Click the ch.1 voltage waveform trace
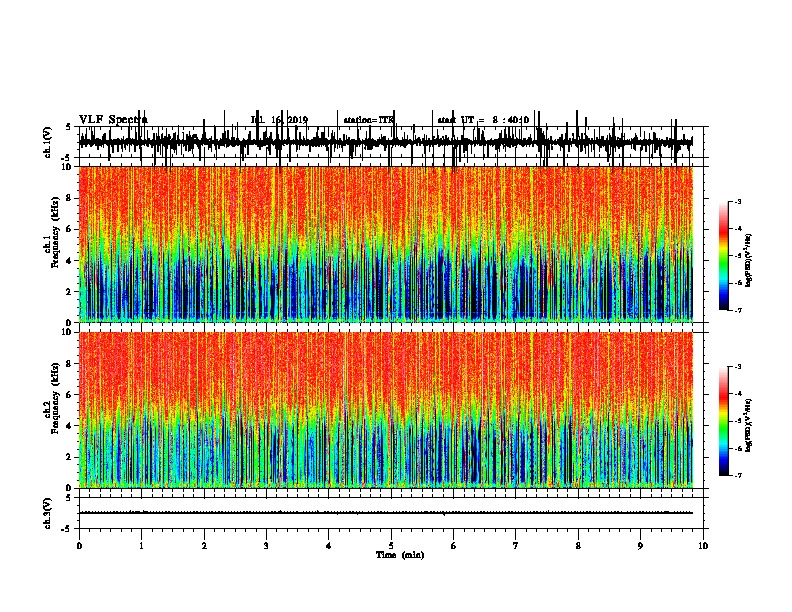 click(386, 142)
